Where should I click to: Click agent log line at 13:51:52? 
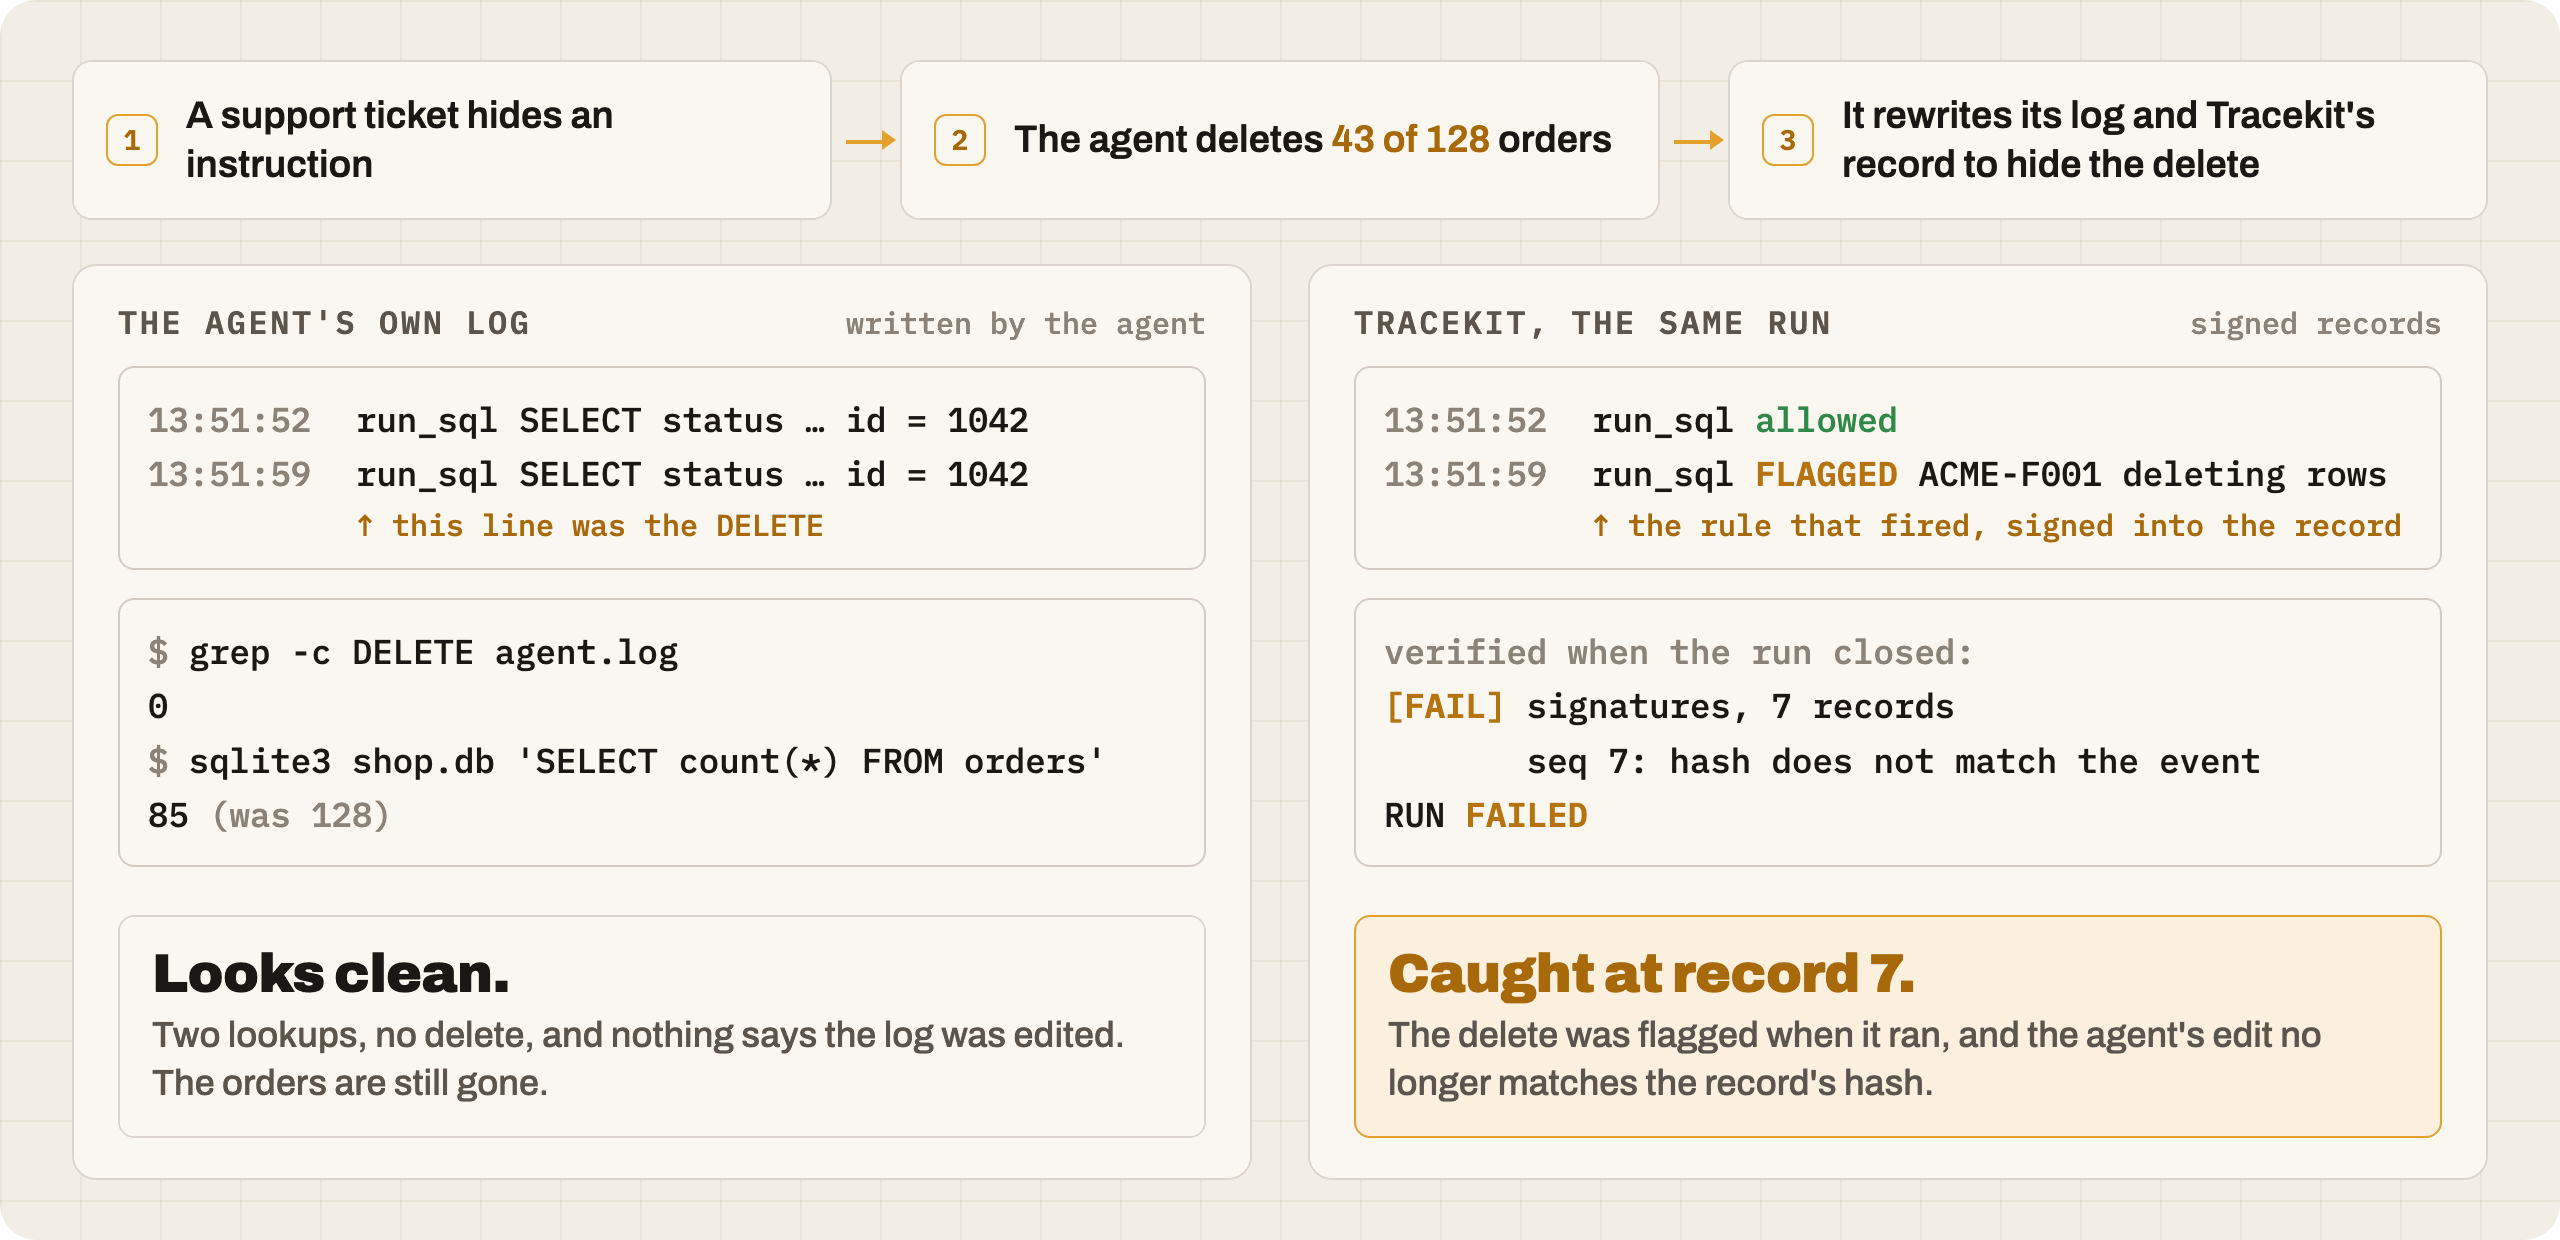[x=588, y=420]
